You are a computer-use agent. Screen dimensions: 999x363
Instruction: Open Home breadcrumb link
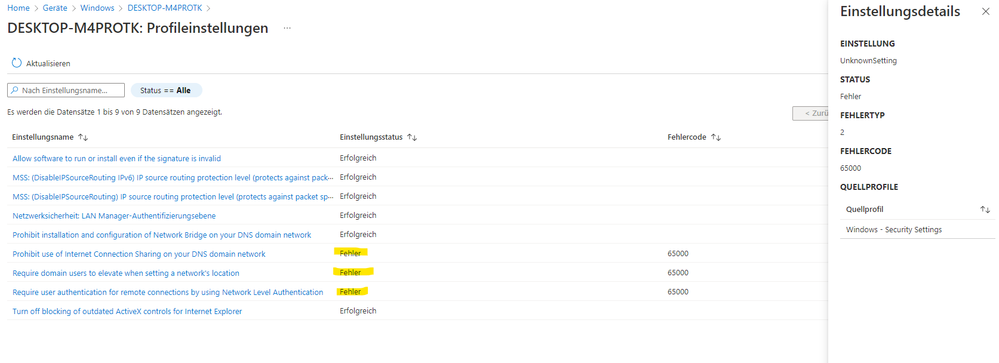(x=18, y=8)
